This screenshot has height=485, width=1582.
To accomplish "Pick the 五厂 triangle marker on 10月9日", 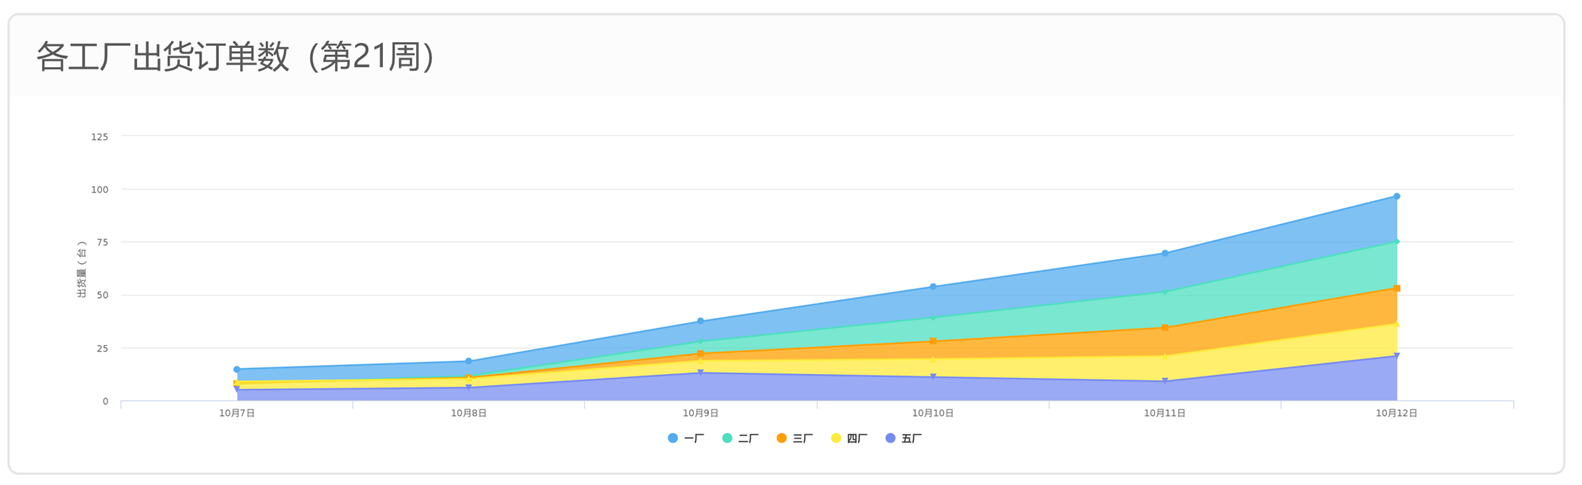I will point(701,373).
